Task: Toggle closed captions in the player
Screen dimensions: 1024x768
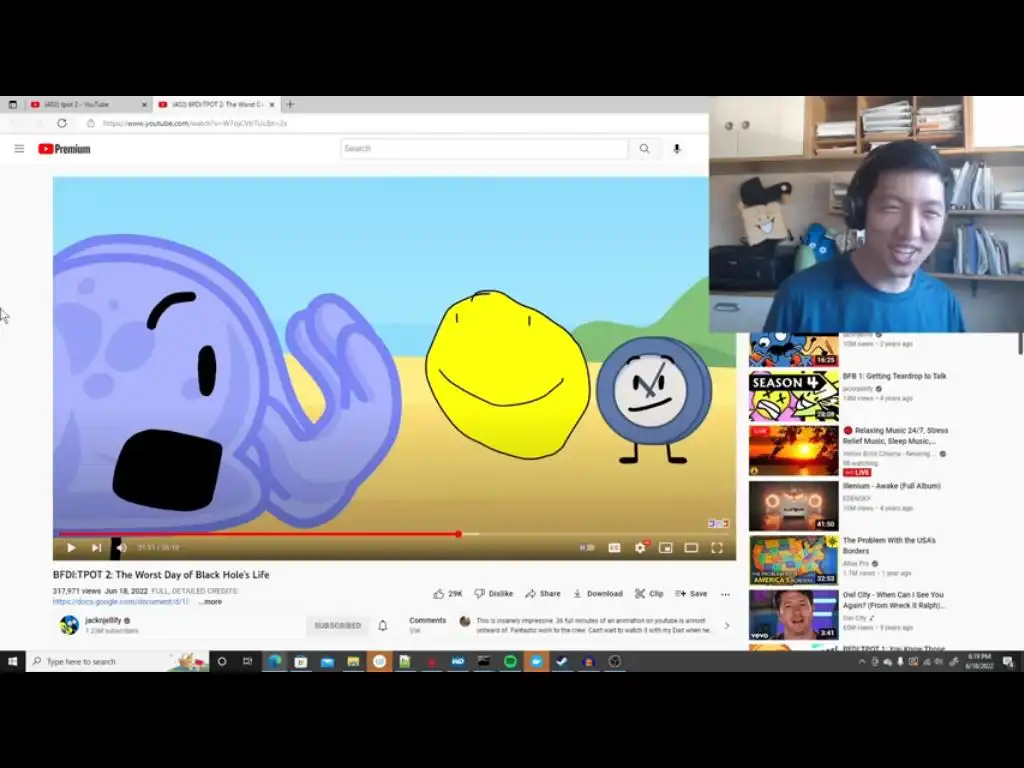Action: [x=614, y=548]
